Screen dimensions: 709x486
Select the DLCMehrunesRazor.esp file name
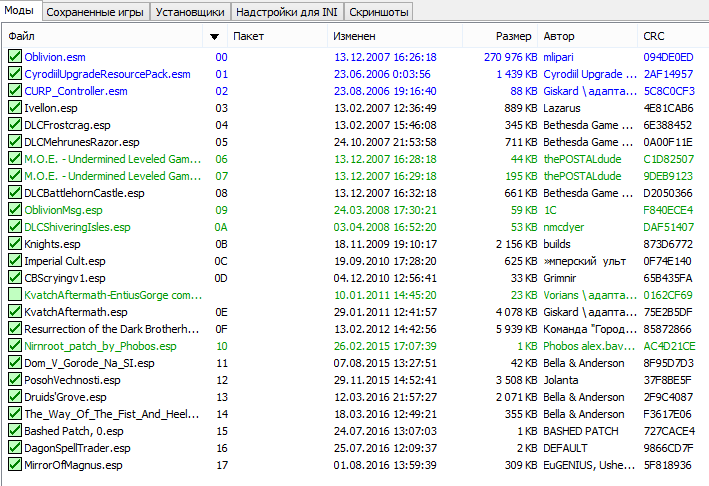click(82, 142)
